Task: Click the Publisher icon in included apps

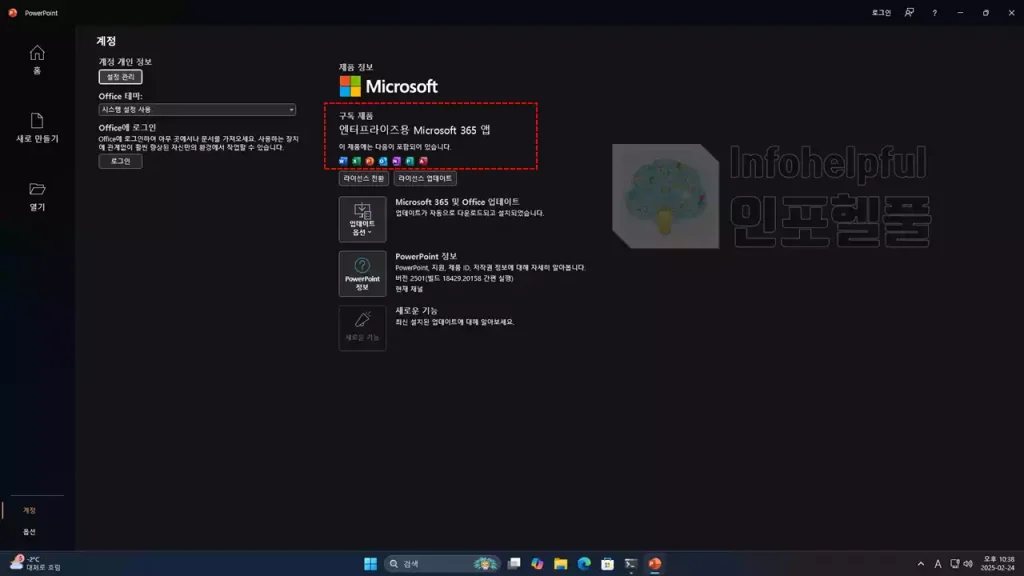Action: pyautogui.click(x=409, y=161)
